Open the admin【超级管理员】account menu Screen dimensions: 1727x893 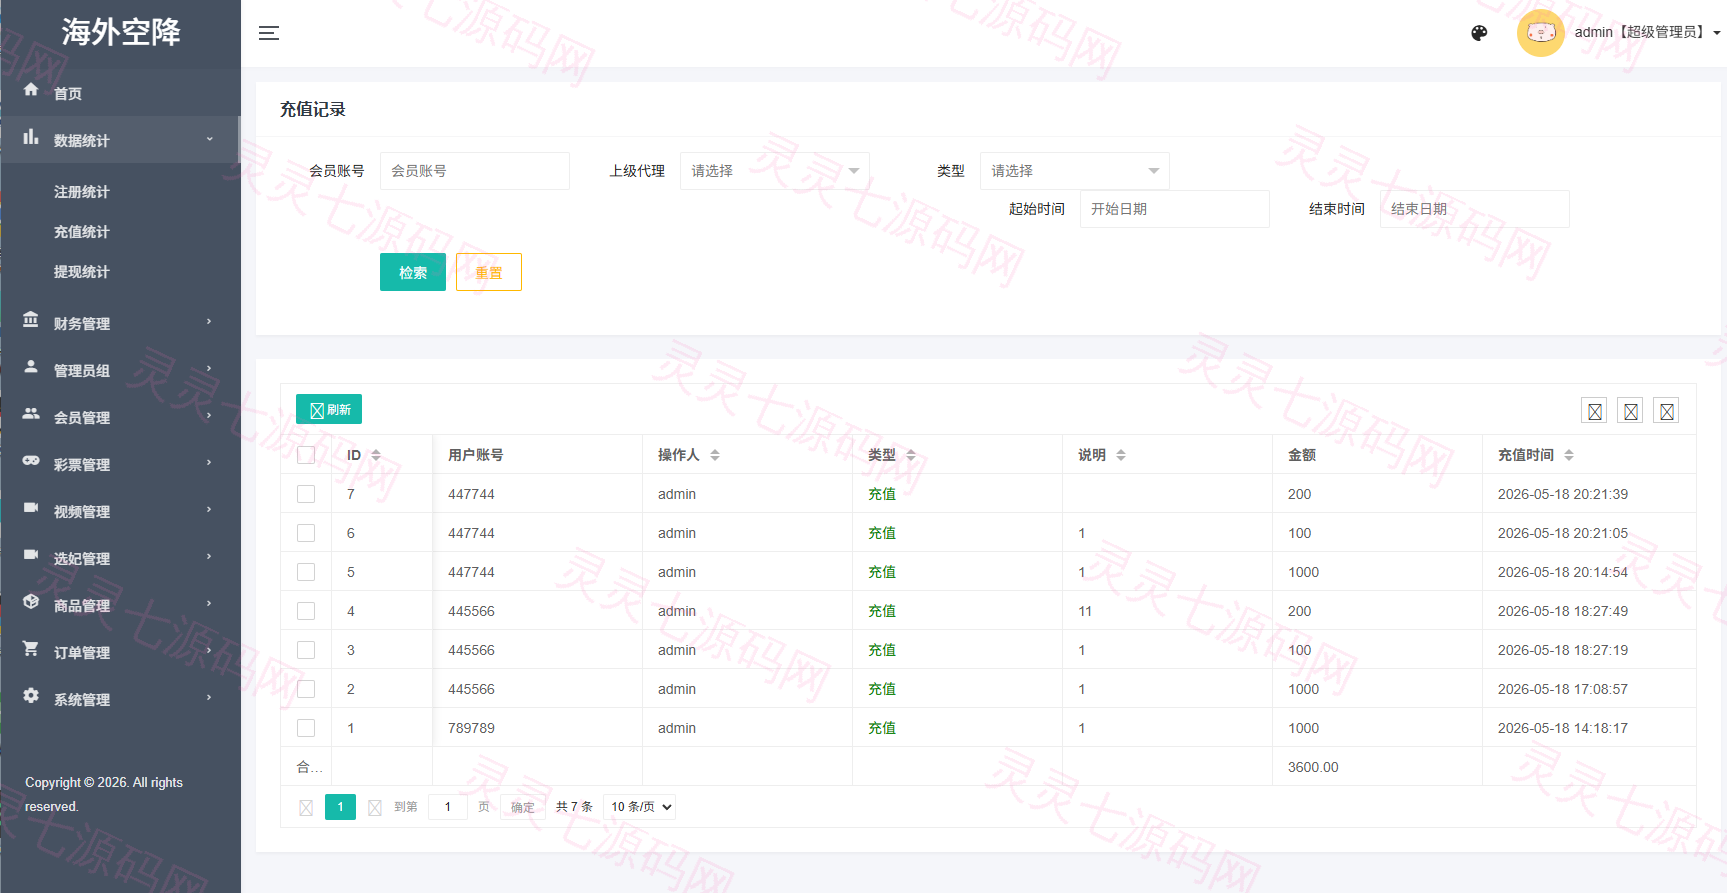[1647, 33]
